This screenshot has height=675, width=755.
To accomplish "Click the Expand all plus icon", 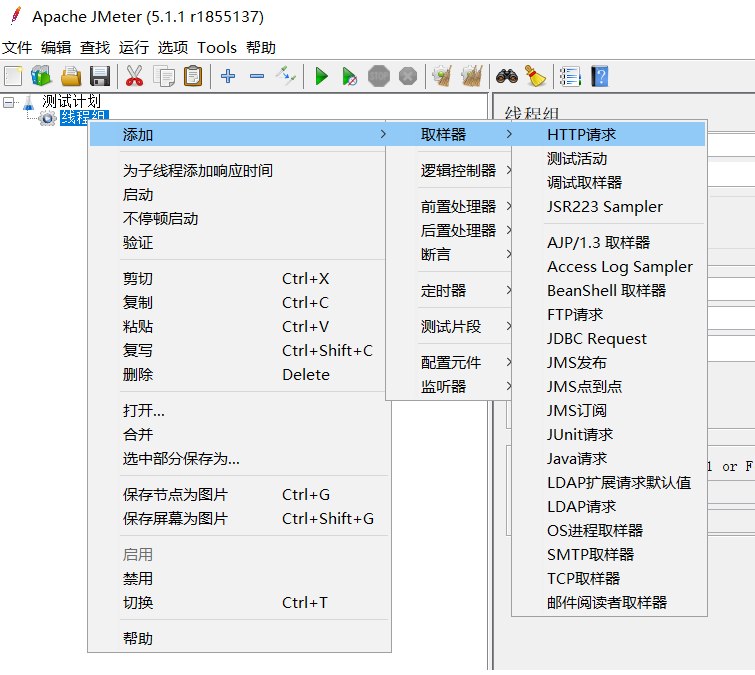I will pos(228,76).
